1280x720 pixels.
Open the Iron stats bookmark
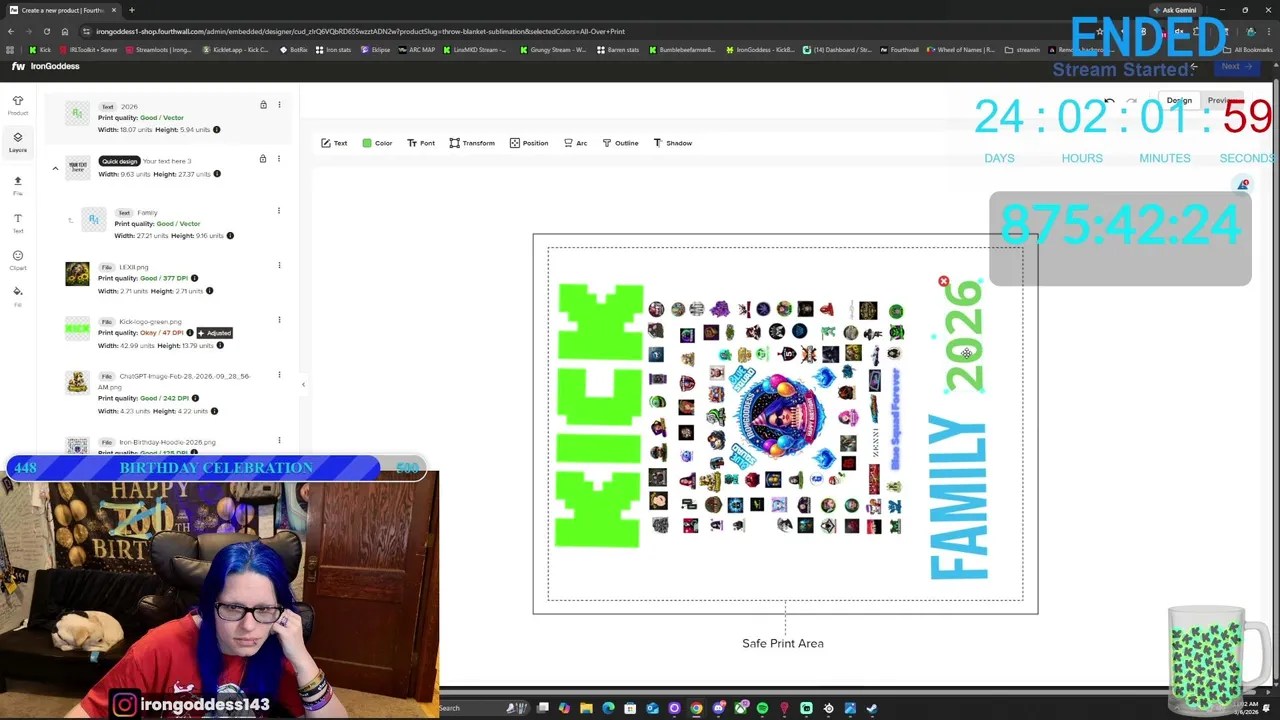point(335,49)
